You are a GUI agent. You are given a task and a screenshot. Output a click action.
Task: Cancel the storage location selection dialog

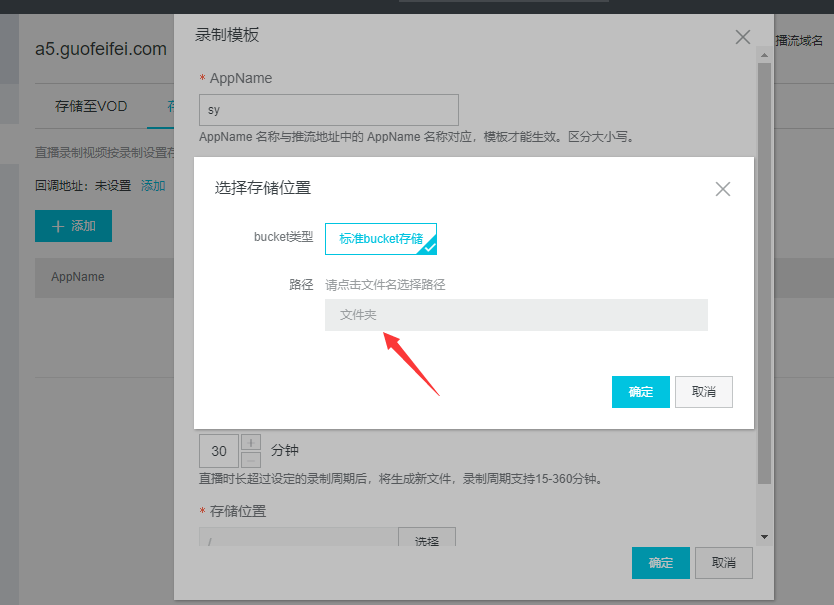click(703, 392)
